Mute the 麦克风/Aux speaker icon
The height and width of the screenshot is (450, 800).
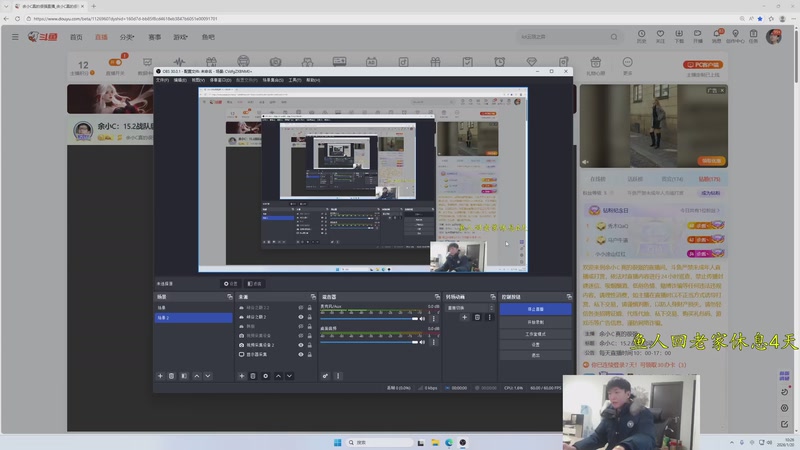click(x=422, y=317)
